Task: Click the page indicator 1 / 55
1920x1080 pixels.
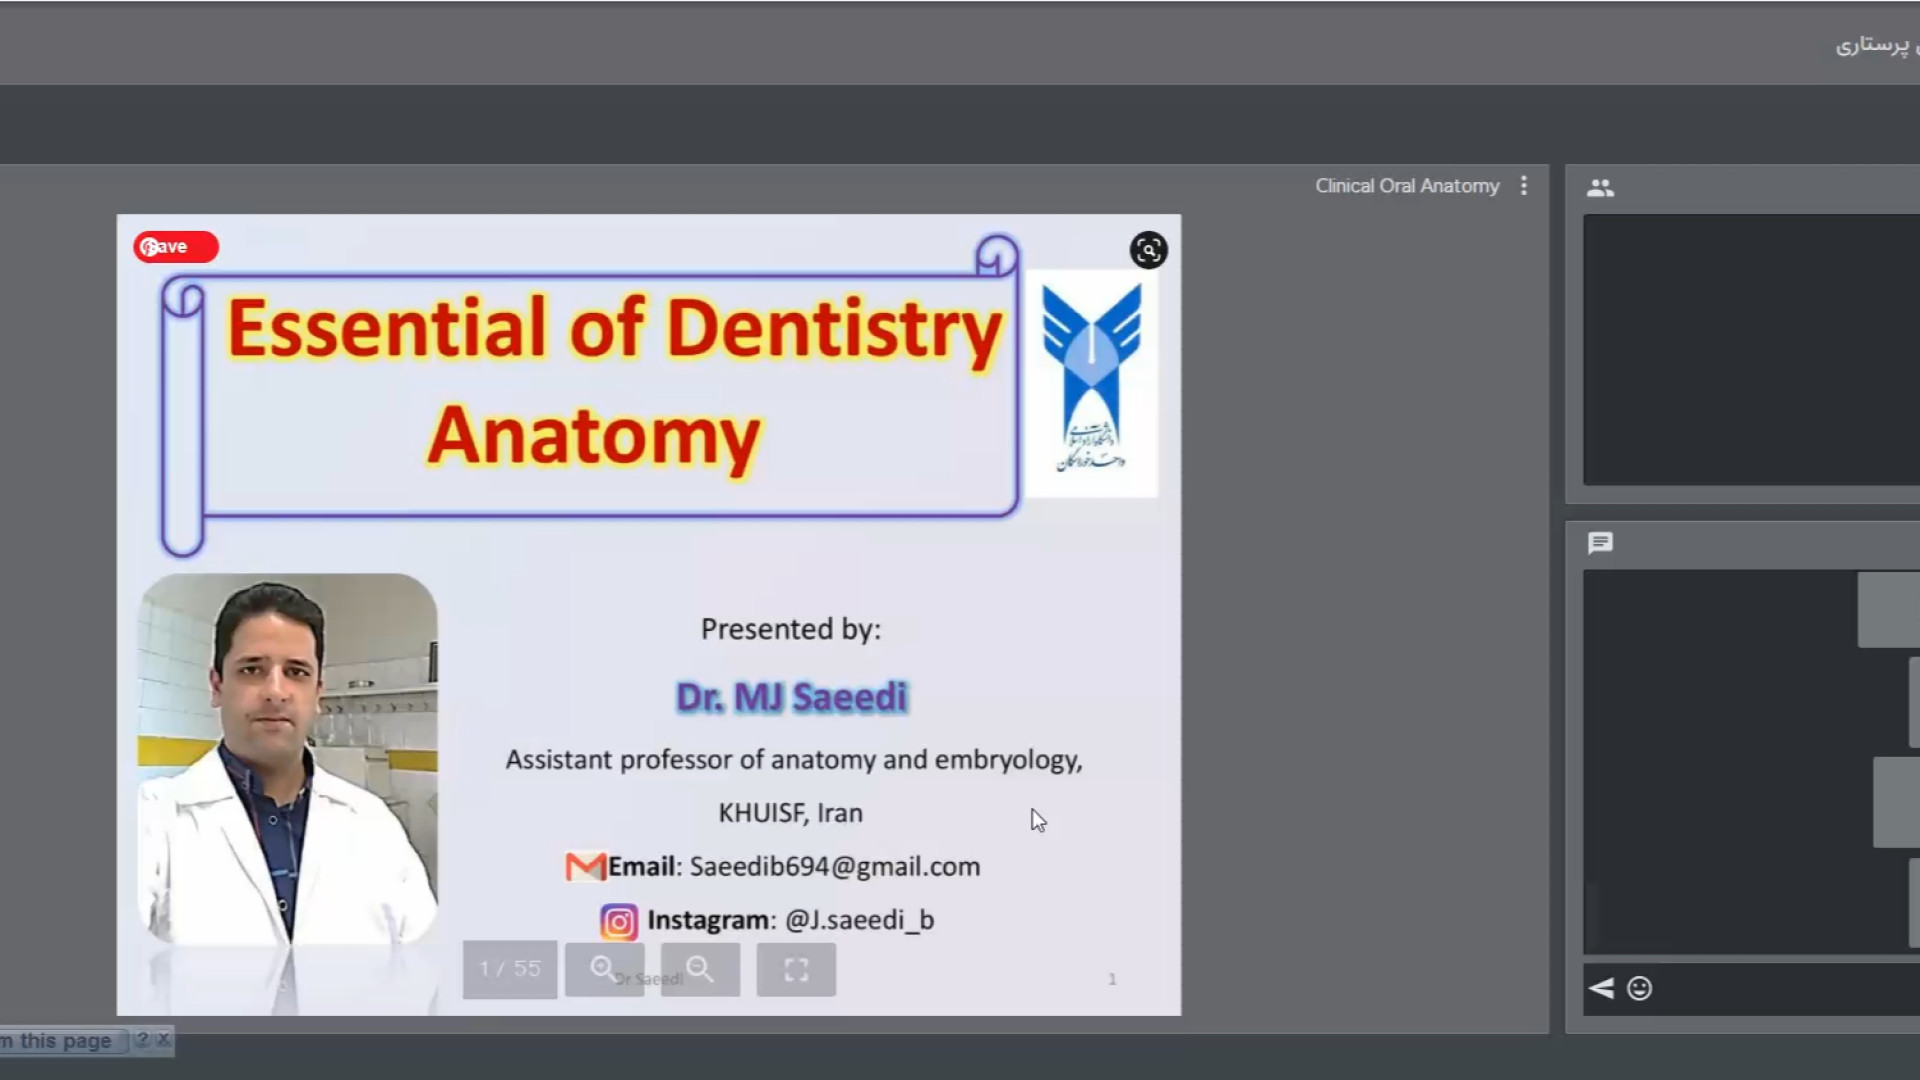Action: 509,969
